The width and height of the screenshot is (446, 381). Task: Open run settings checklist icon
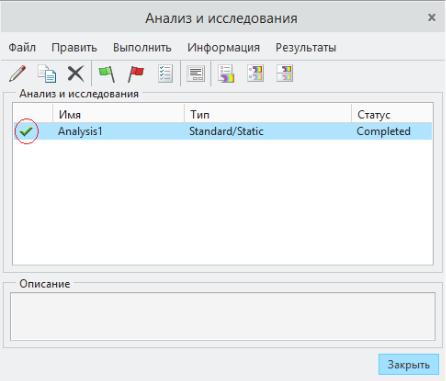tap(165, 73)
